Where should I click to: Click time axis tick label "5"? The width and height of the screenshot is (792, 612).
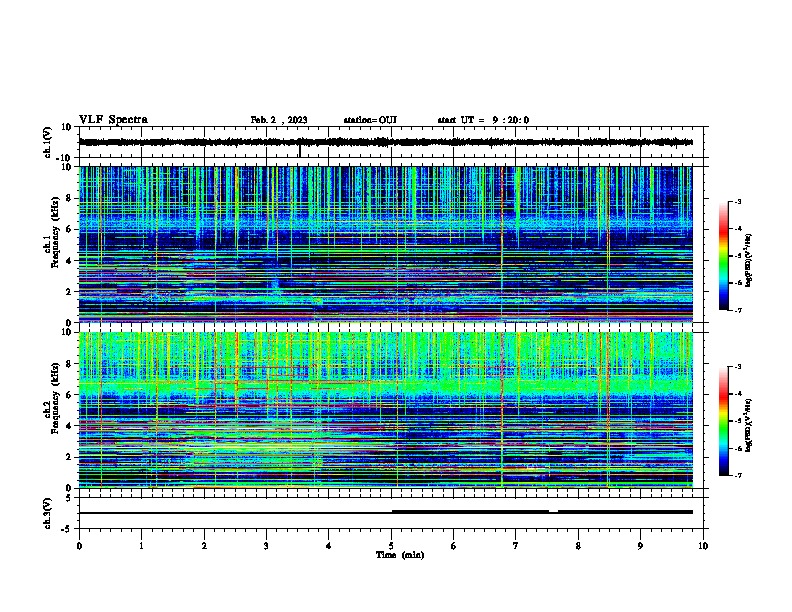391,546
